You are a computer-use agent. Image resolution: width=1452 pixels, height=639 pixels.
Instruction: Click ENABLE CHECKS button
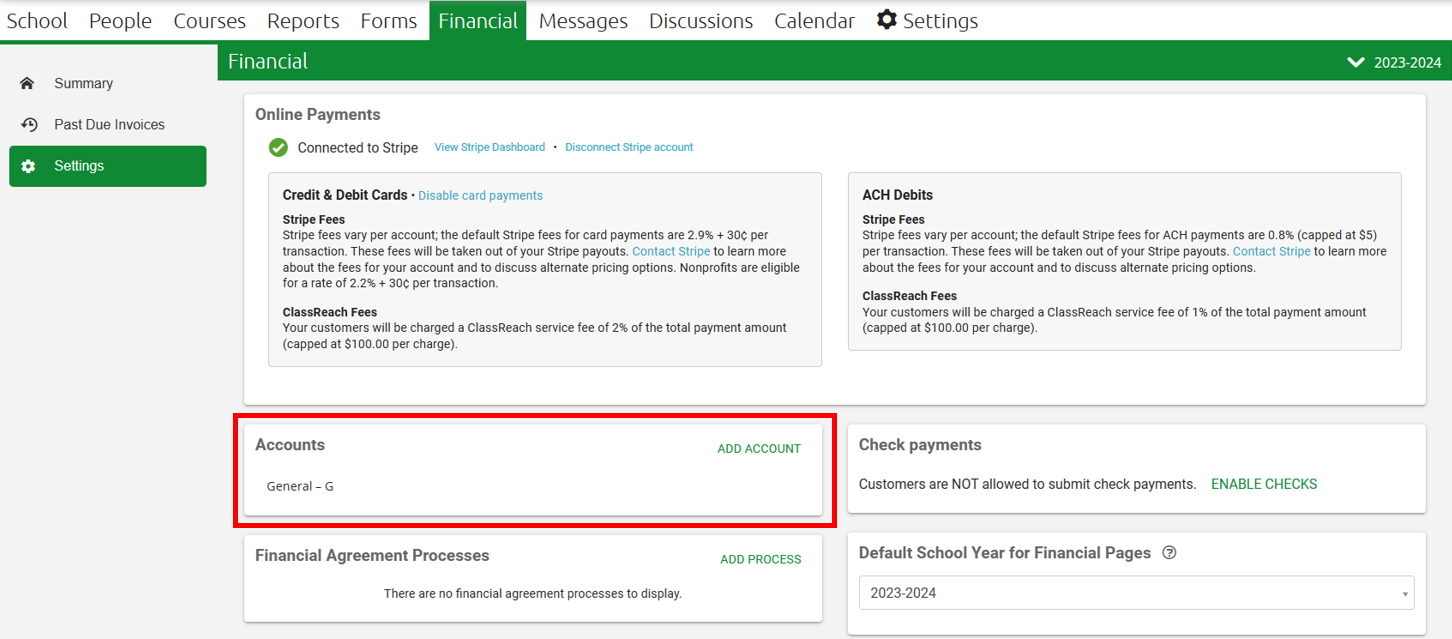click(1264, 484)
